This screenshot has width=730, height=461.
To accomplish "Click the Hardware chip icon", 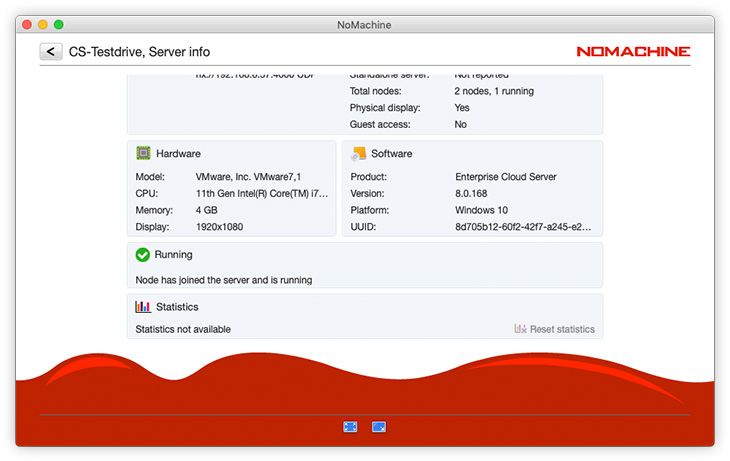I will coord(143,154).
